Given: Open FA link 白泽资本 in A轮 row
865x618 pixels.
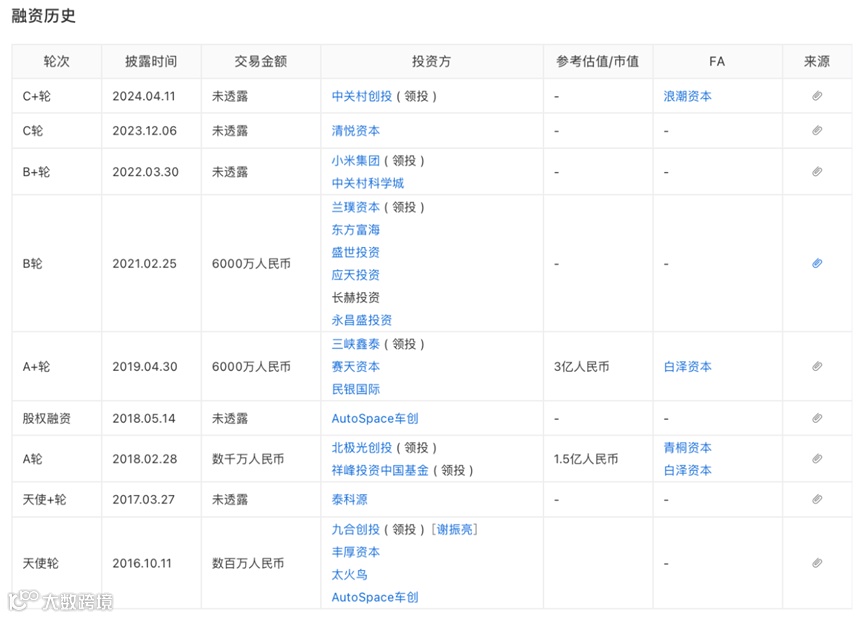Looking at the screenshot, I should click(687, 470).
